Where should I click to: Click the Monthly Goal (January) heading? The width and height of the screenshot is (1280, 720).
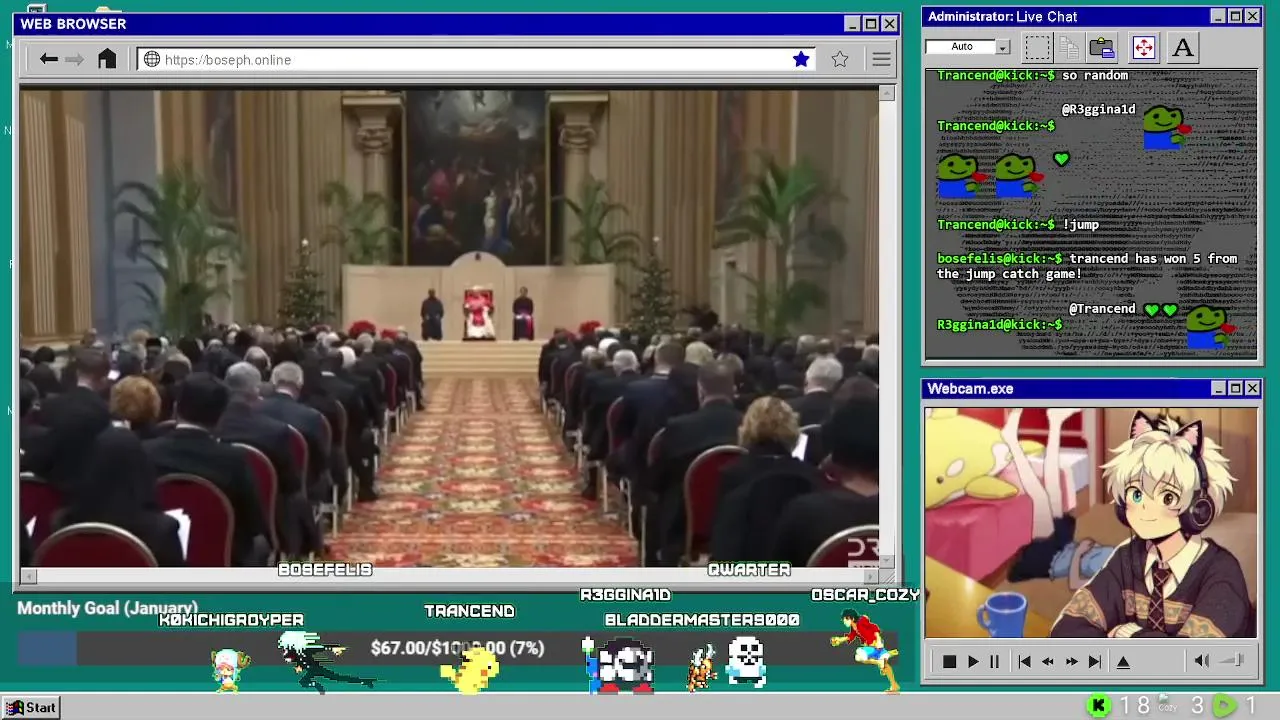point(107,608)
